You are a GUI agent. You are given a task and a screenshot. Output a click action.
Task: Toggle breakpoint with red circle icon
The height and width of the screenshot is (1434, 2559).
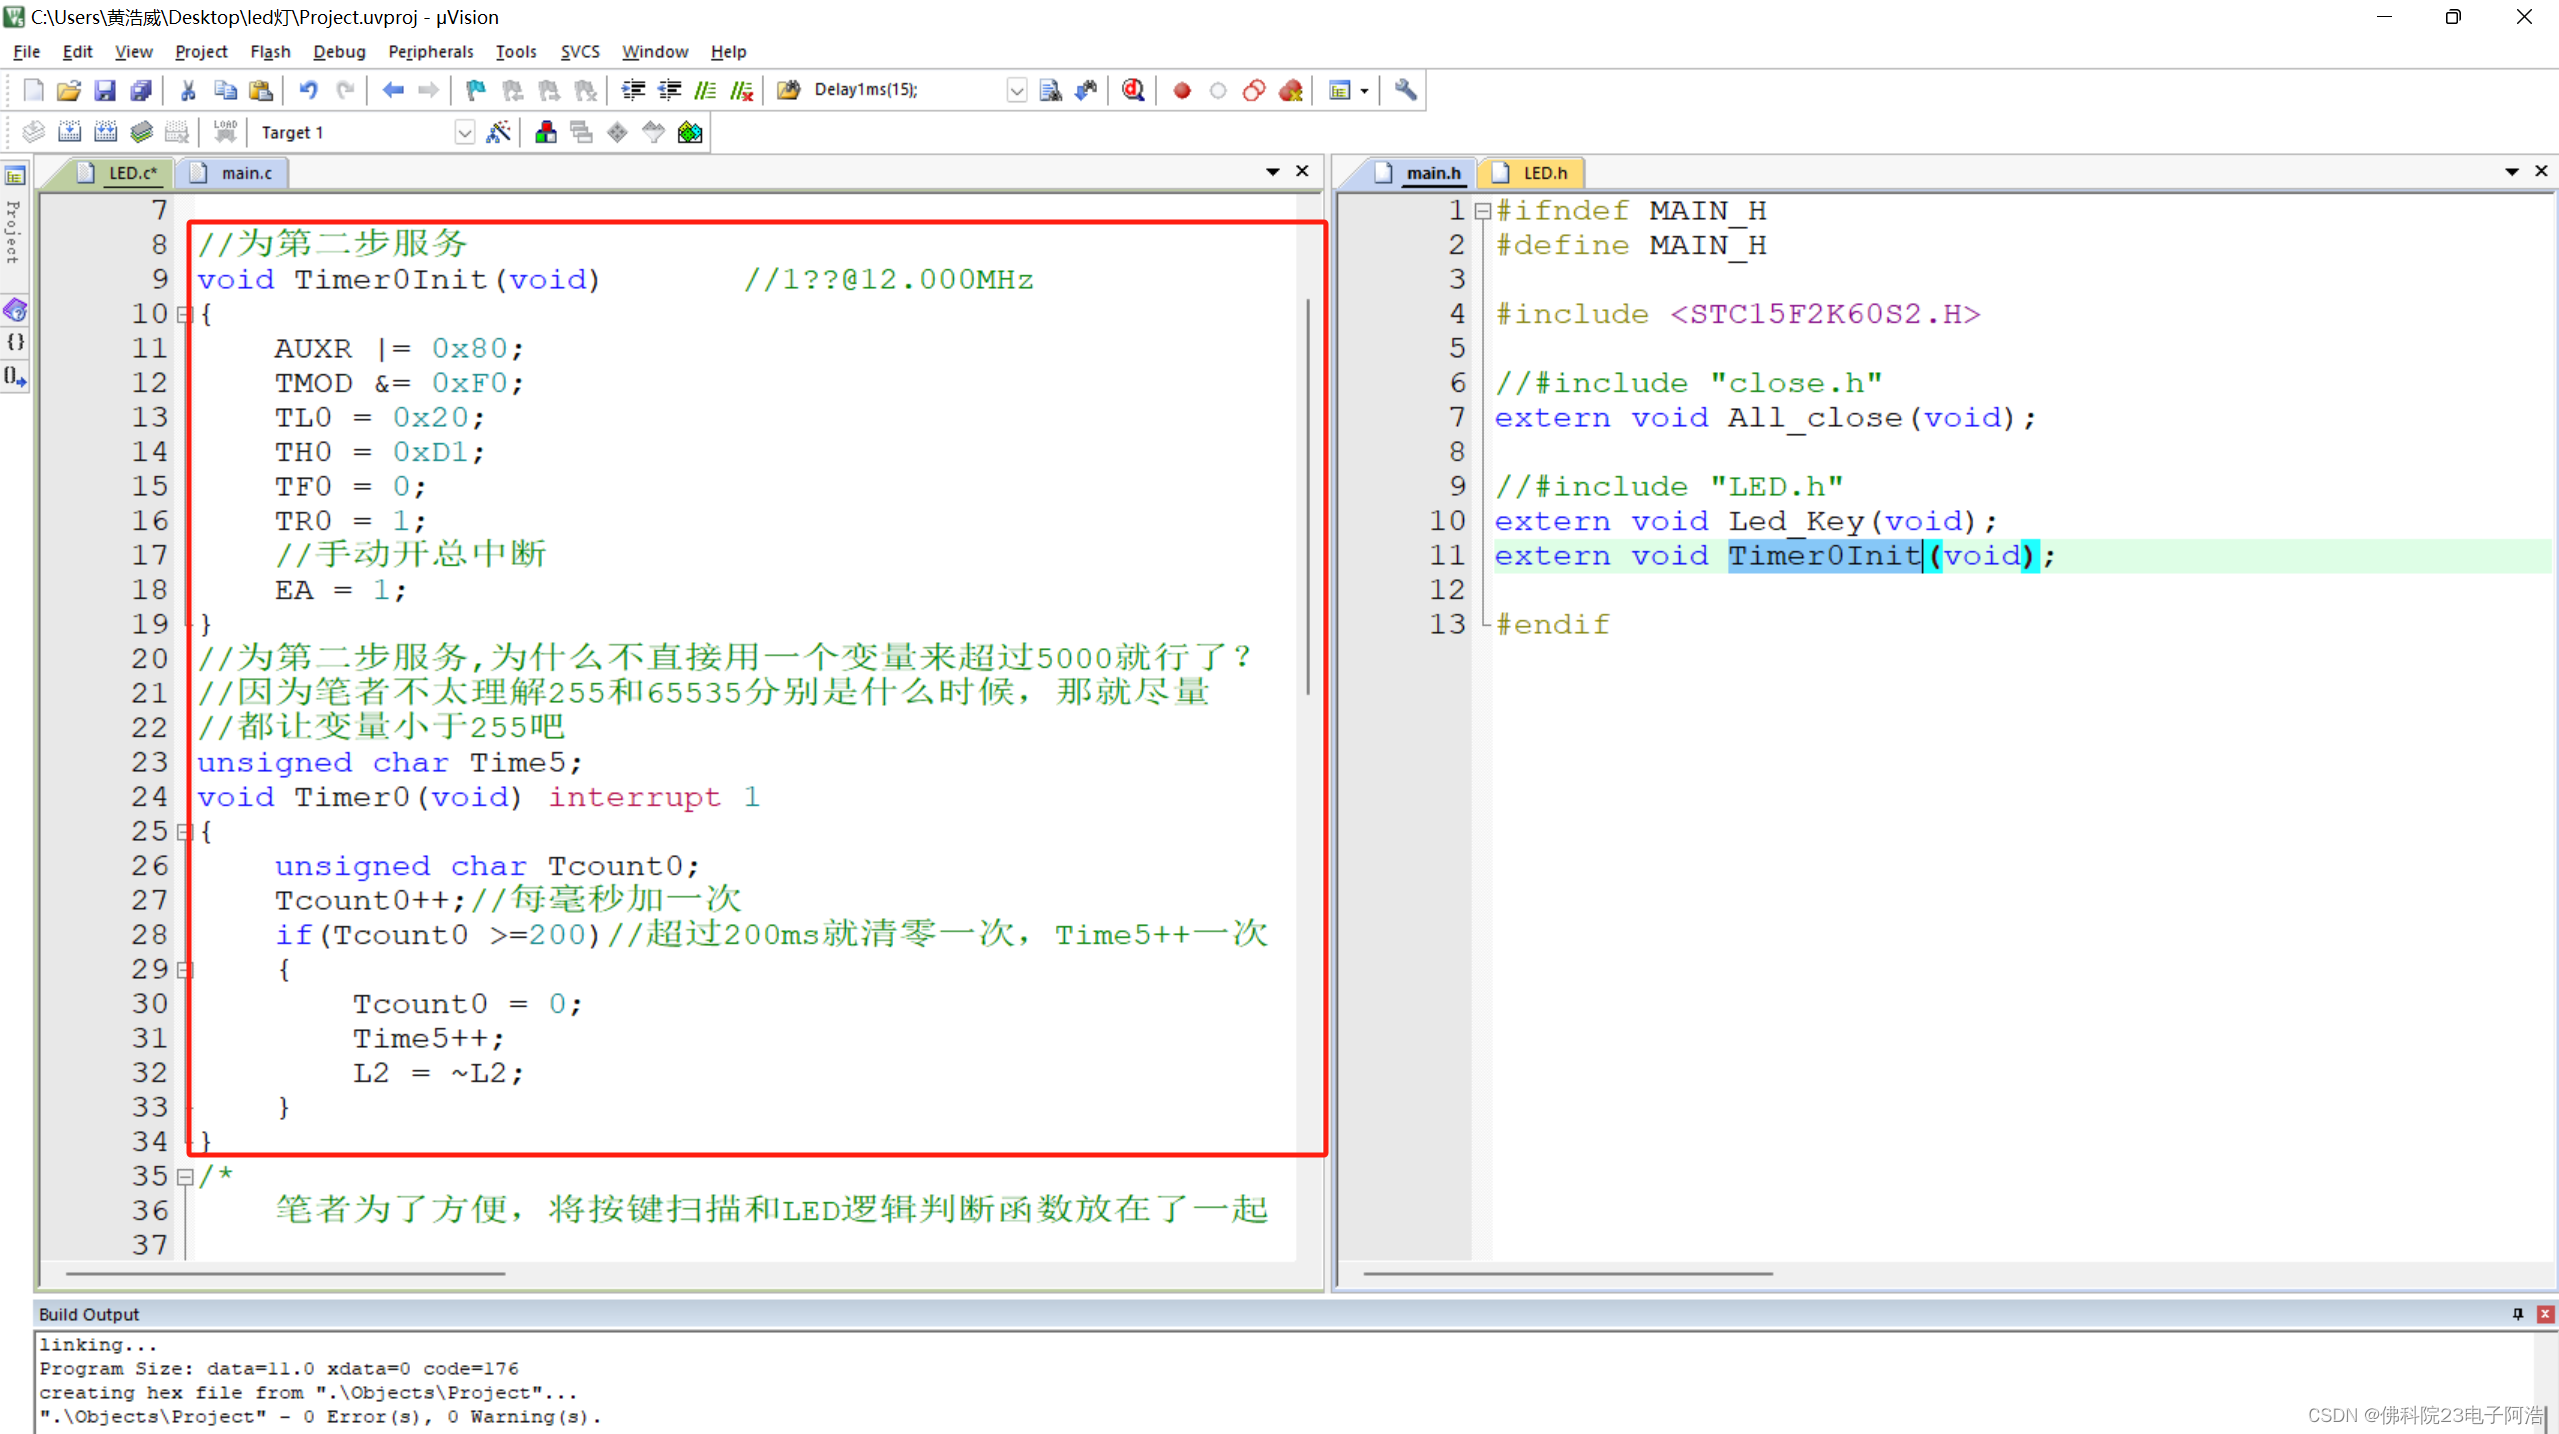pos(1181,90)
